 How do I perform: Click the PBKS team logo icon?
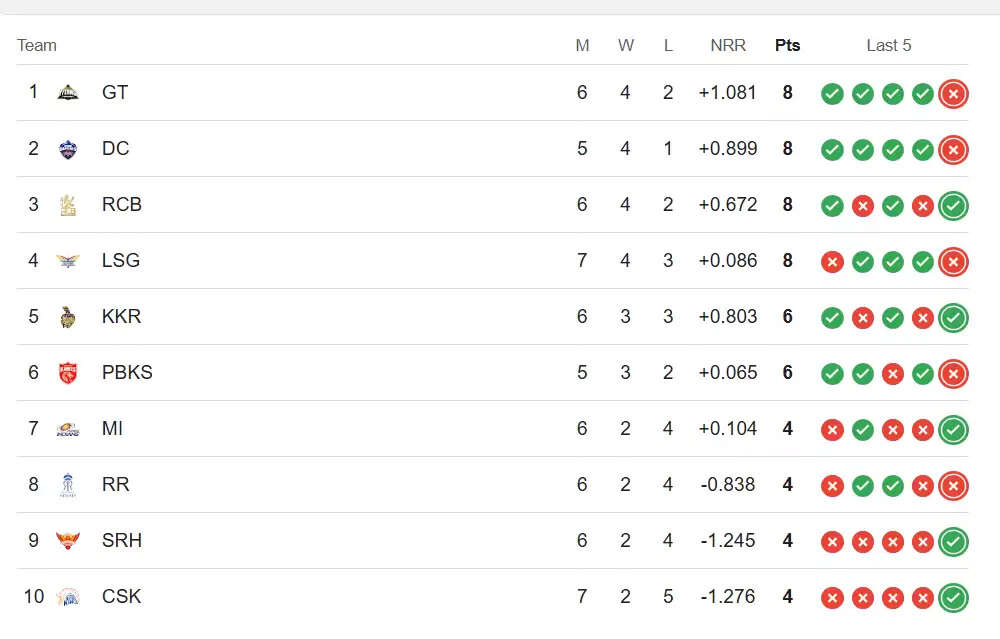[68, 373]
